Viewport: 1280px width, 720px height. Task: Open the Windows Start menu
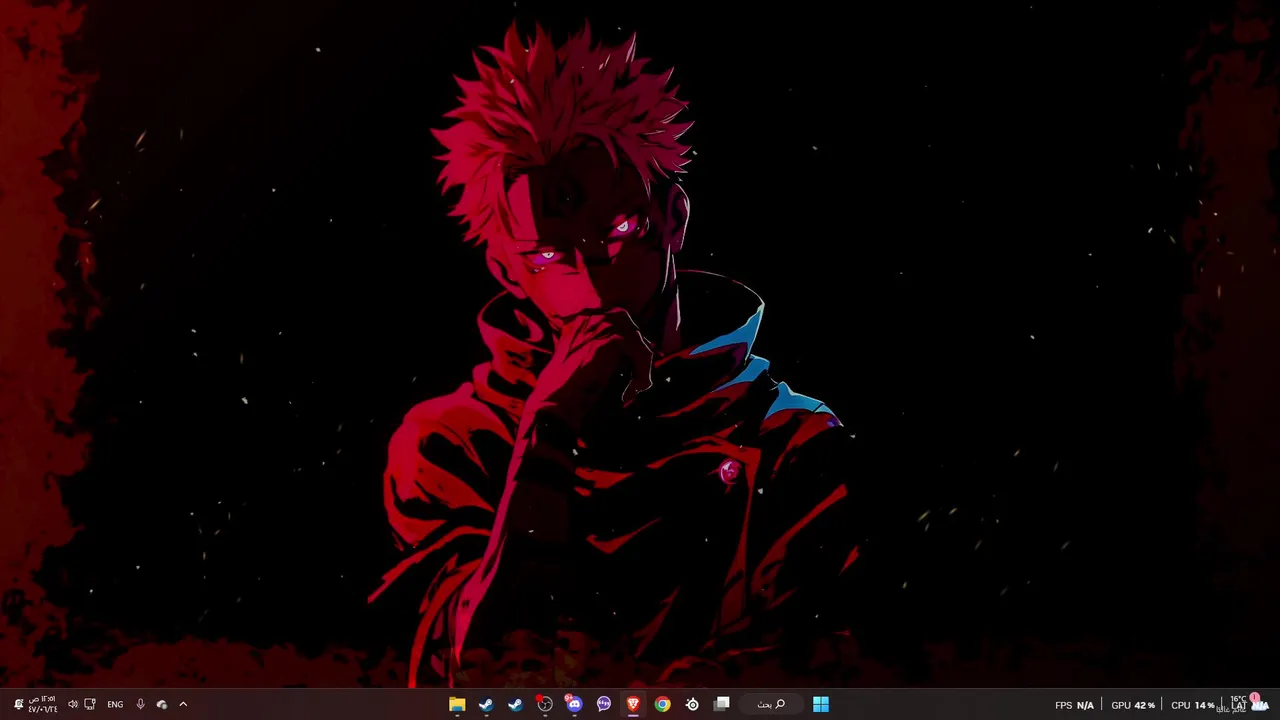(820, 704)
